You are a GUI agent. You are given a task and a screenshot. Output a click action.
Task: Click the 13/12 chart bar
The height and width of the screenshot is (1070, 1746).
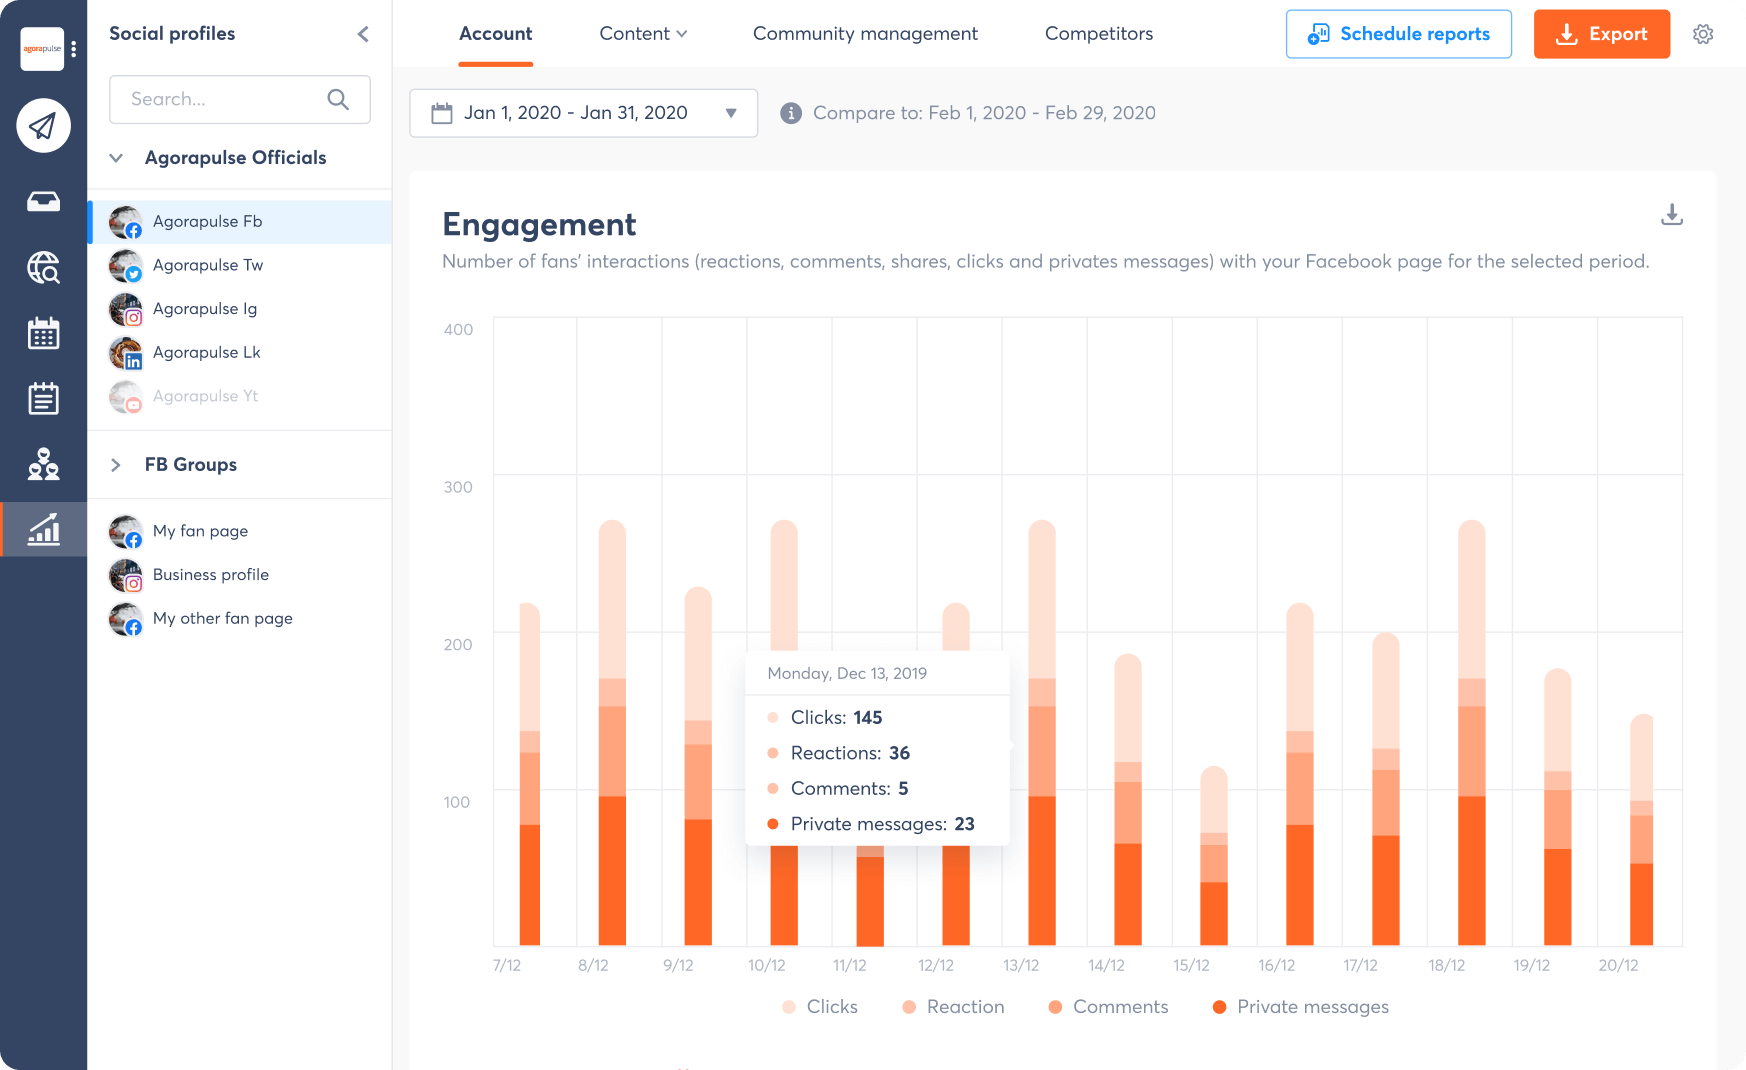click(1042, 733)
